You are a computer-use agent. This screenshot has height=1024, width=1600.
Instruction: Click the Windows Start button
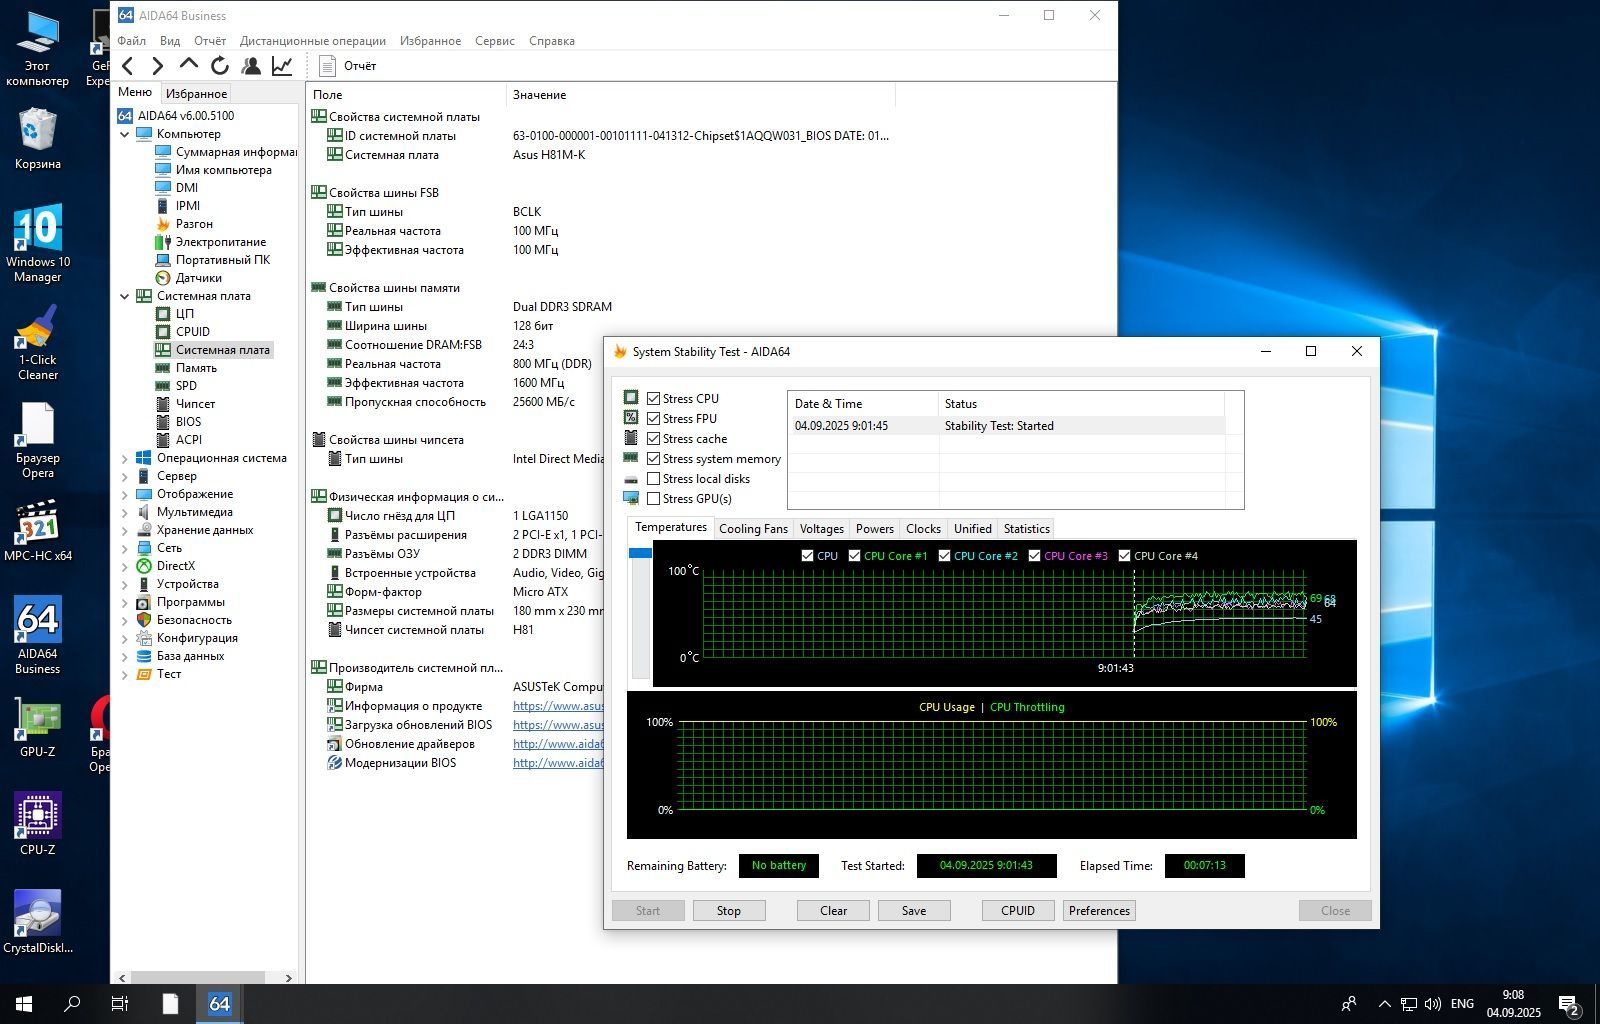pos(24,1004)
